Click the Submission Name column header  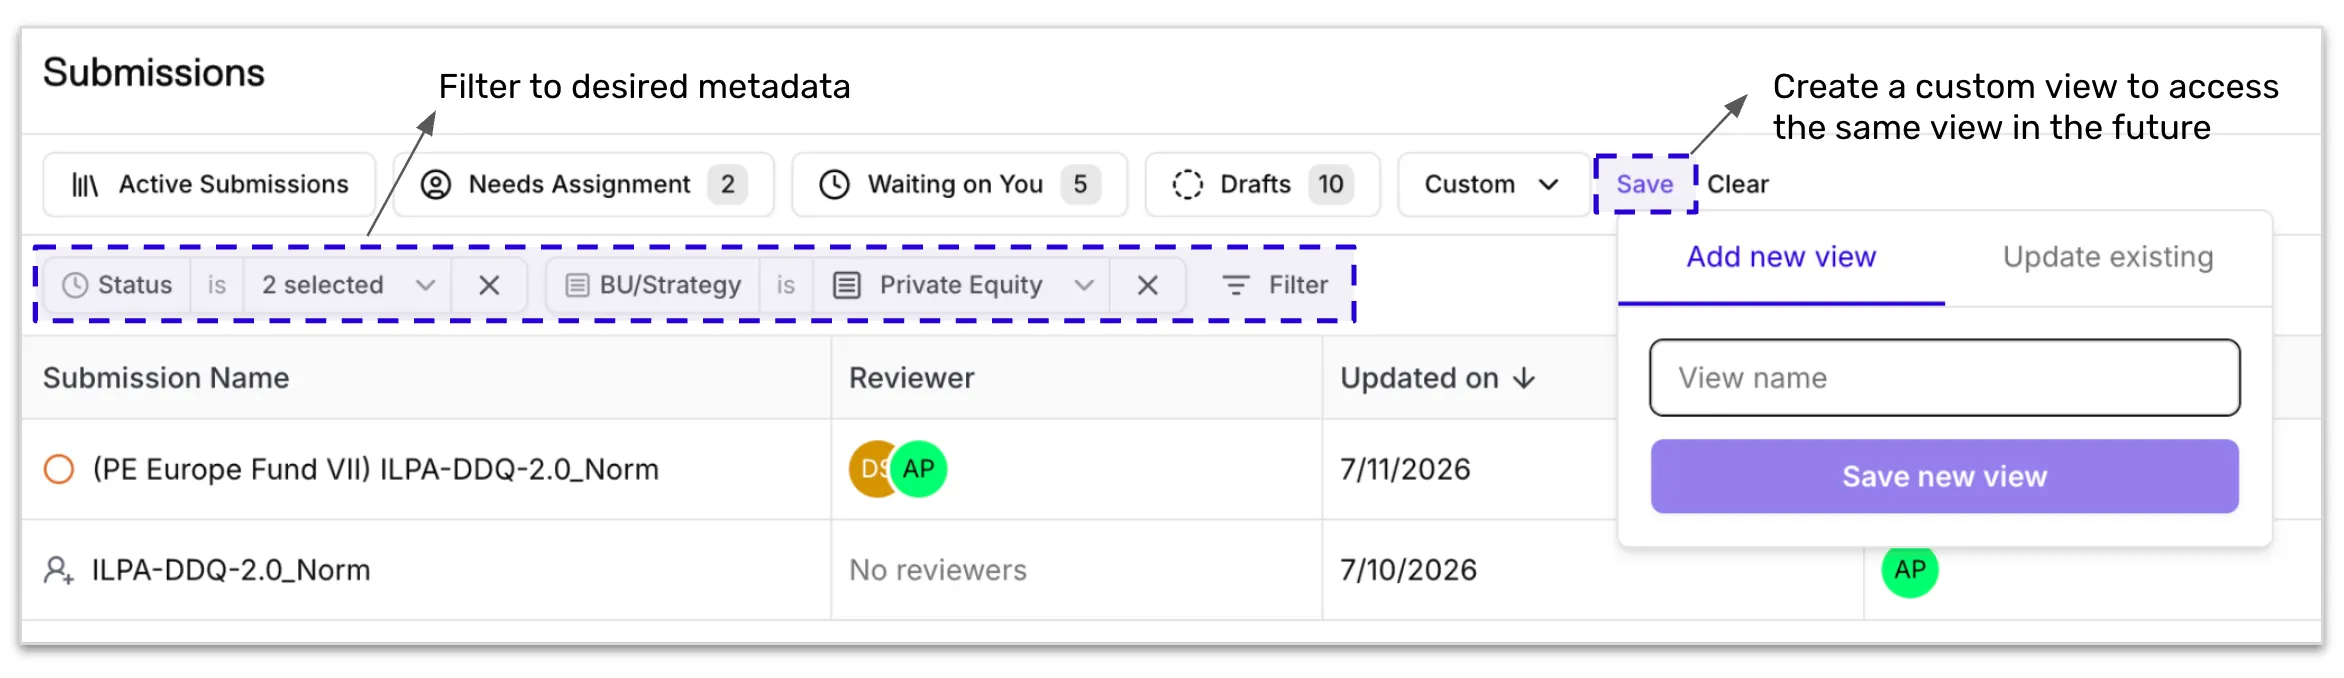pyautogui.click(x=166, y=378)
